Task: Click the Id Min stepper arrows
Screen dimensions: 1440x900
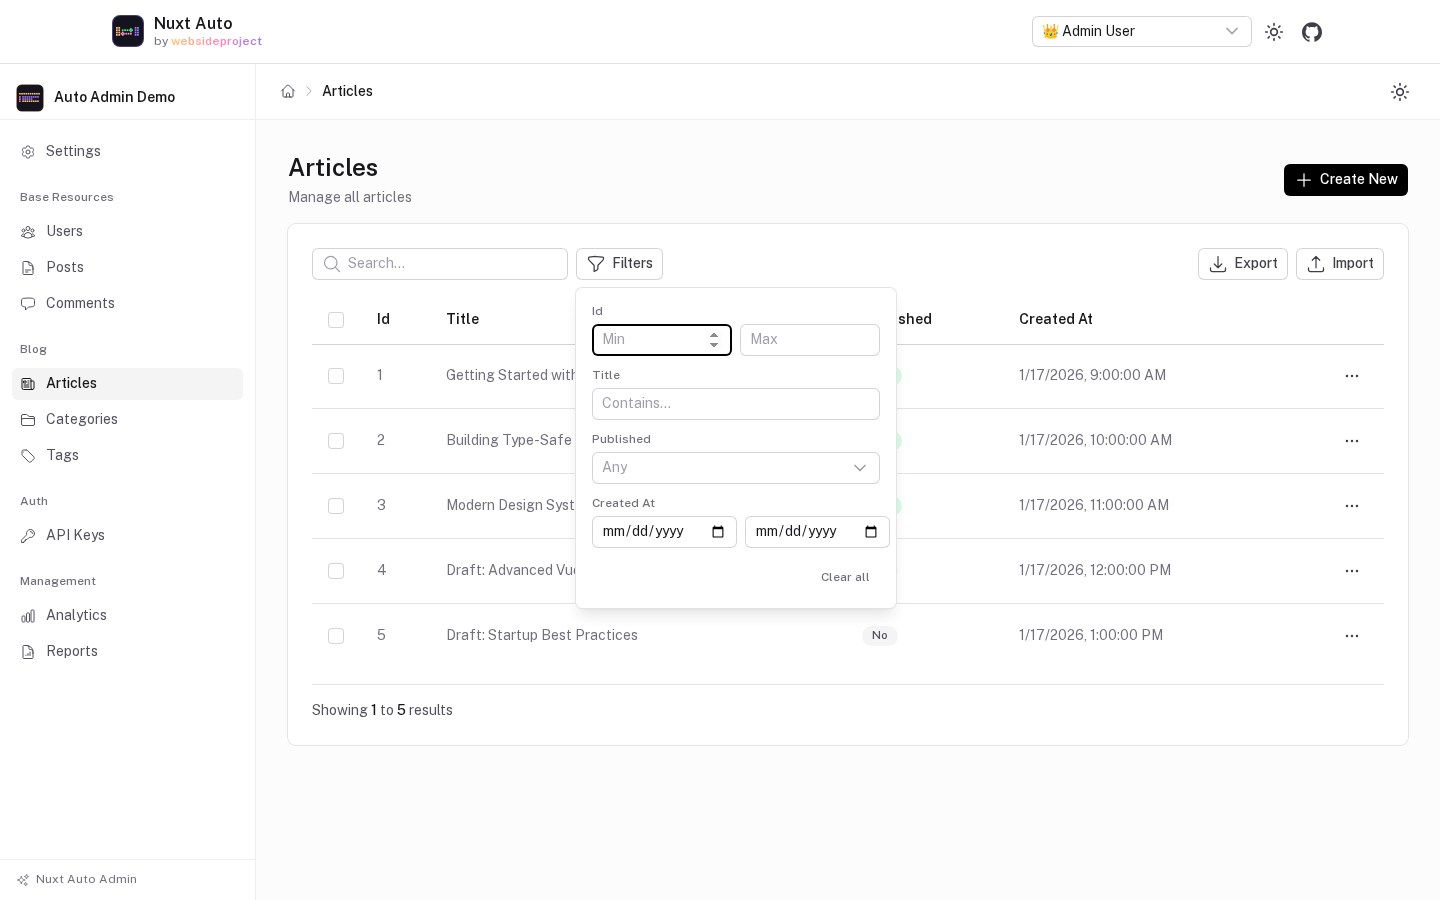Action: [x=714, y=340]
